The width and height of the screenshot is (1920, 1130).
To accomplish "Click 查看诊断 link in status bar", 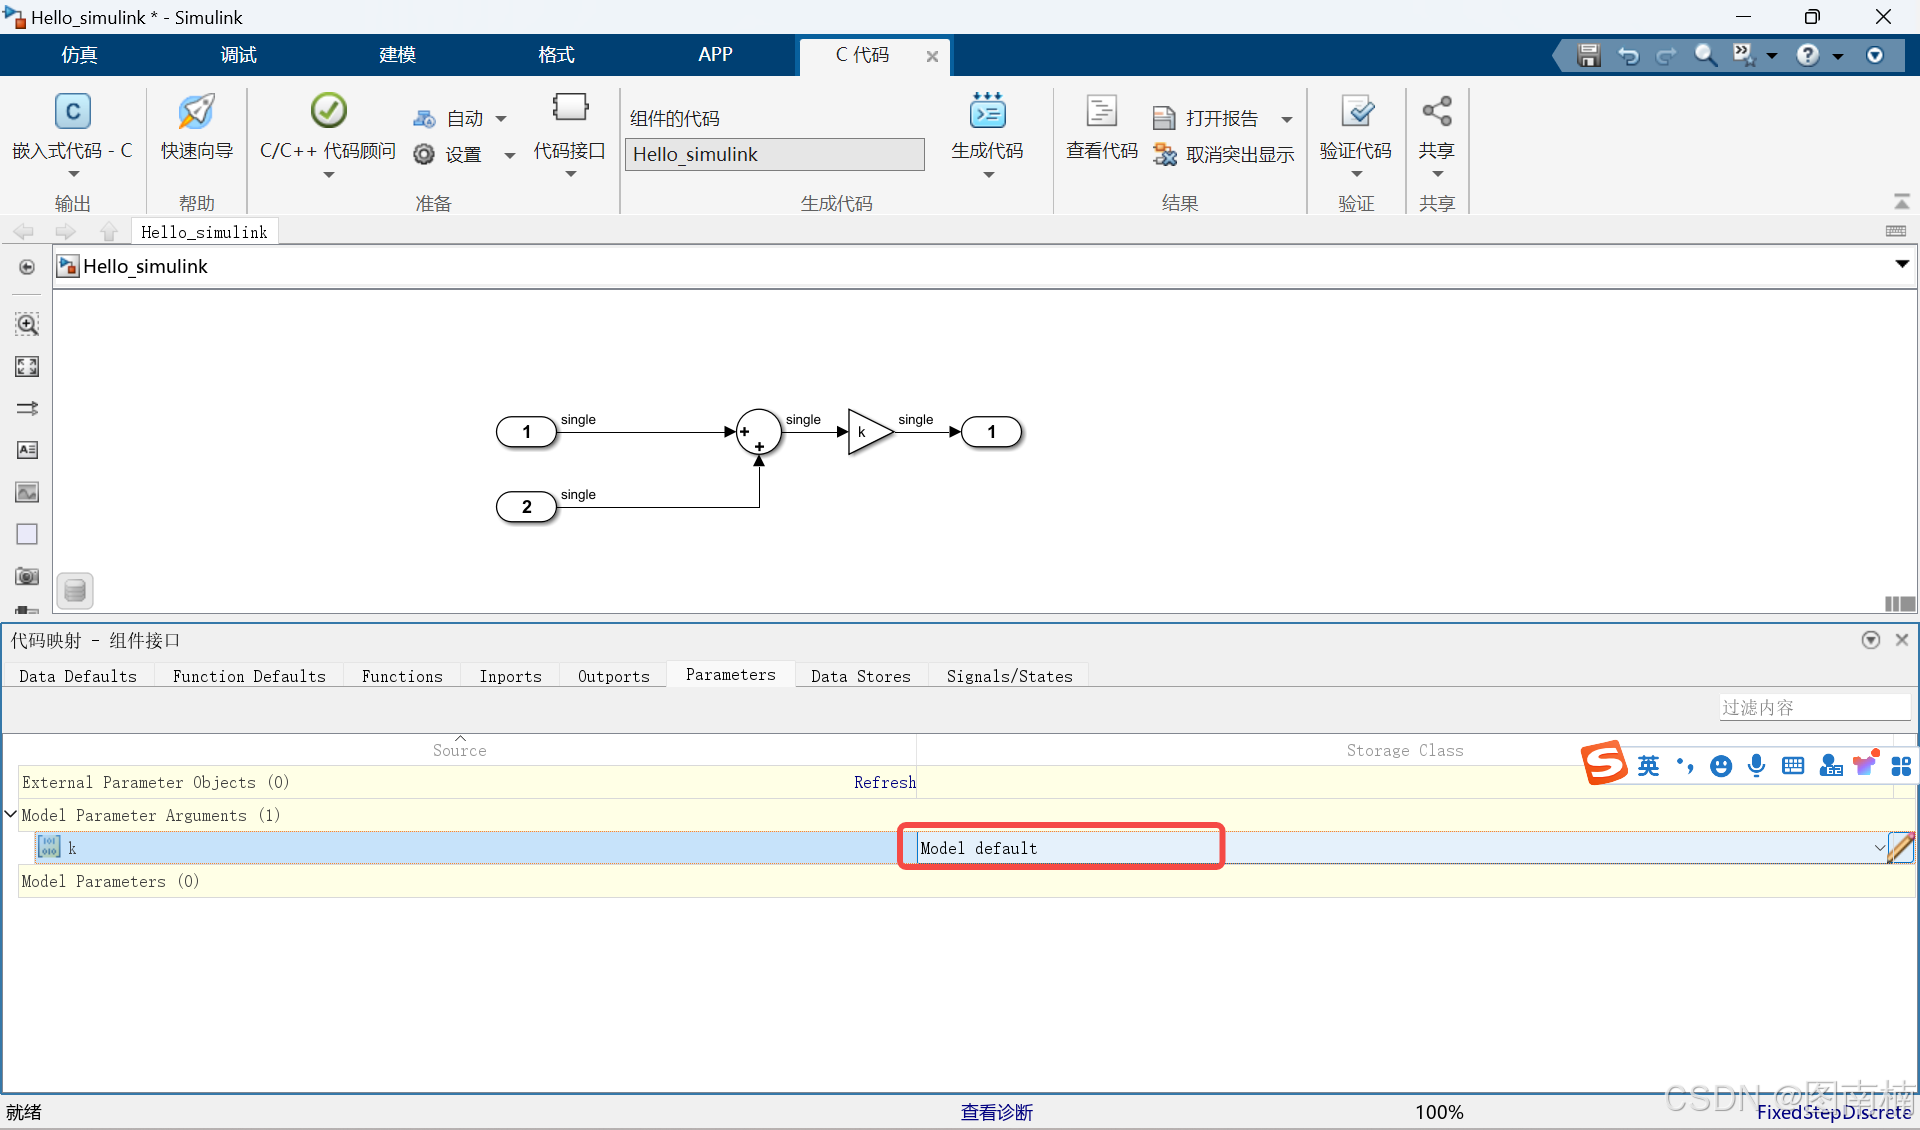I will [996, 1112].
